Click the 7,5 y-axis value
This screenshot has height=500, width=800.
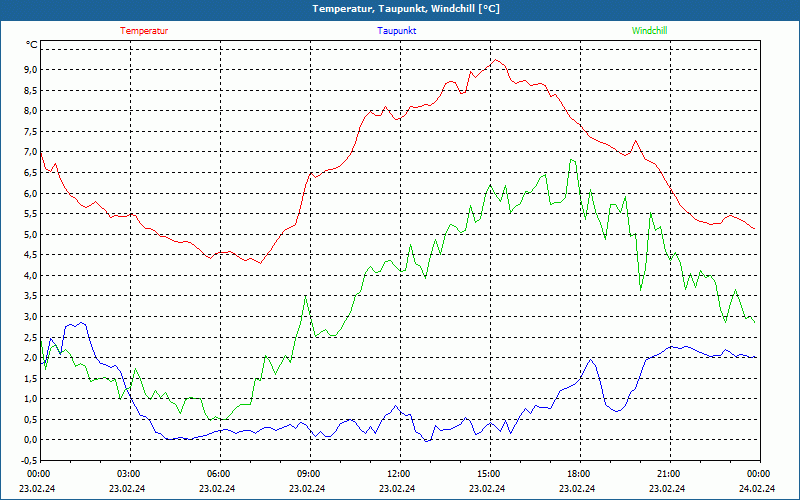pos(32,131)
